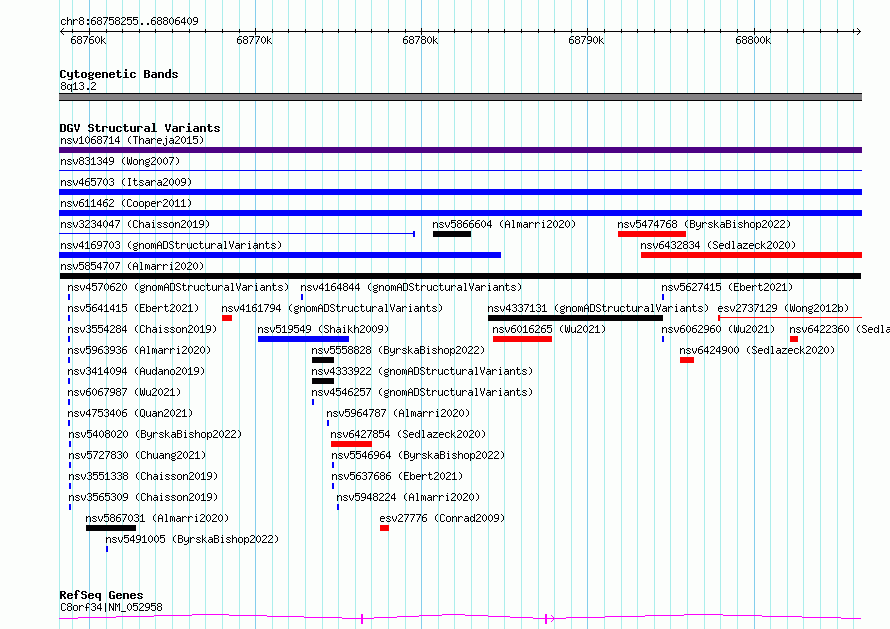This screenshot has width=890, height=629.
Task: Click the 68790k ruler tick label
Action: coord(586,40)
